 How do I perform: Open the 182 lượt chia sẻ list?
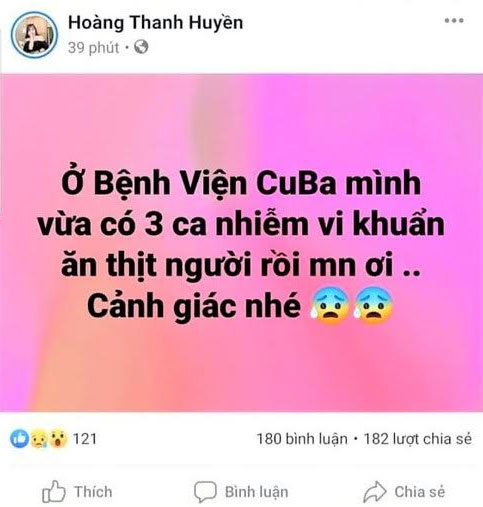click(418, 439)
